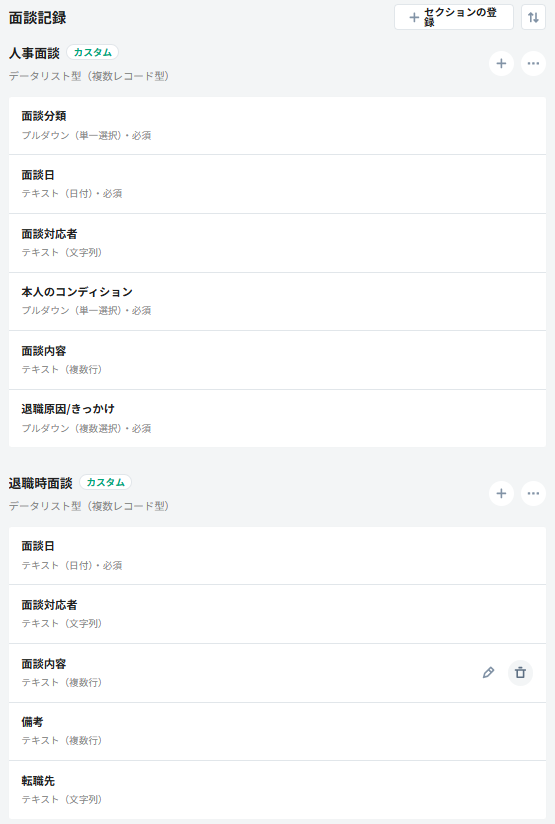Add a field to 退職時面談 section

click(x=501, y=493)
